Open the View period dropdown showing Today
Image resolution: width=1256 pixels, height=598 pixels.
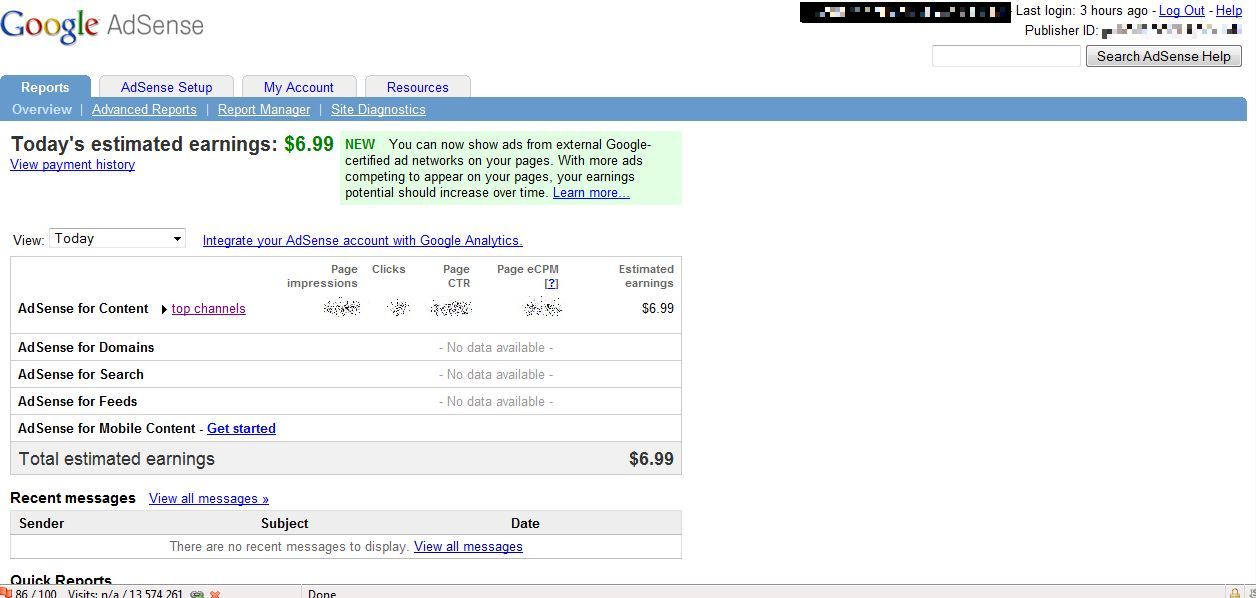point(117,238)
